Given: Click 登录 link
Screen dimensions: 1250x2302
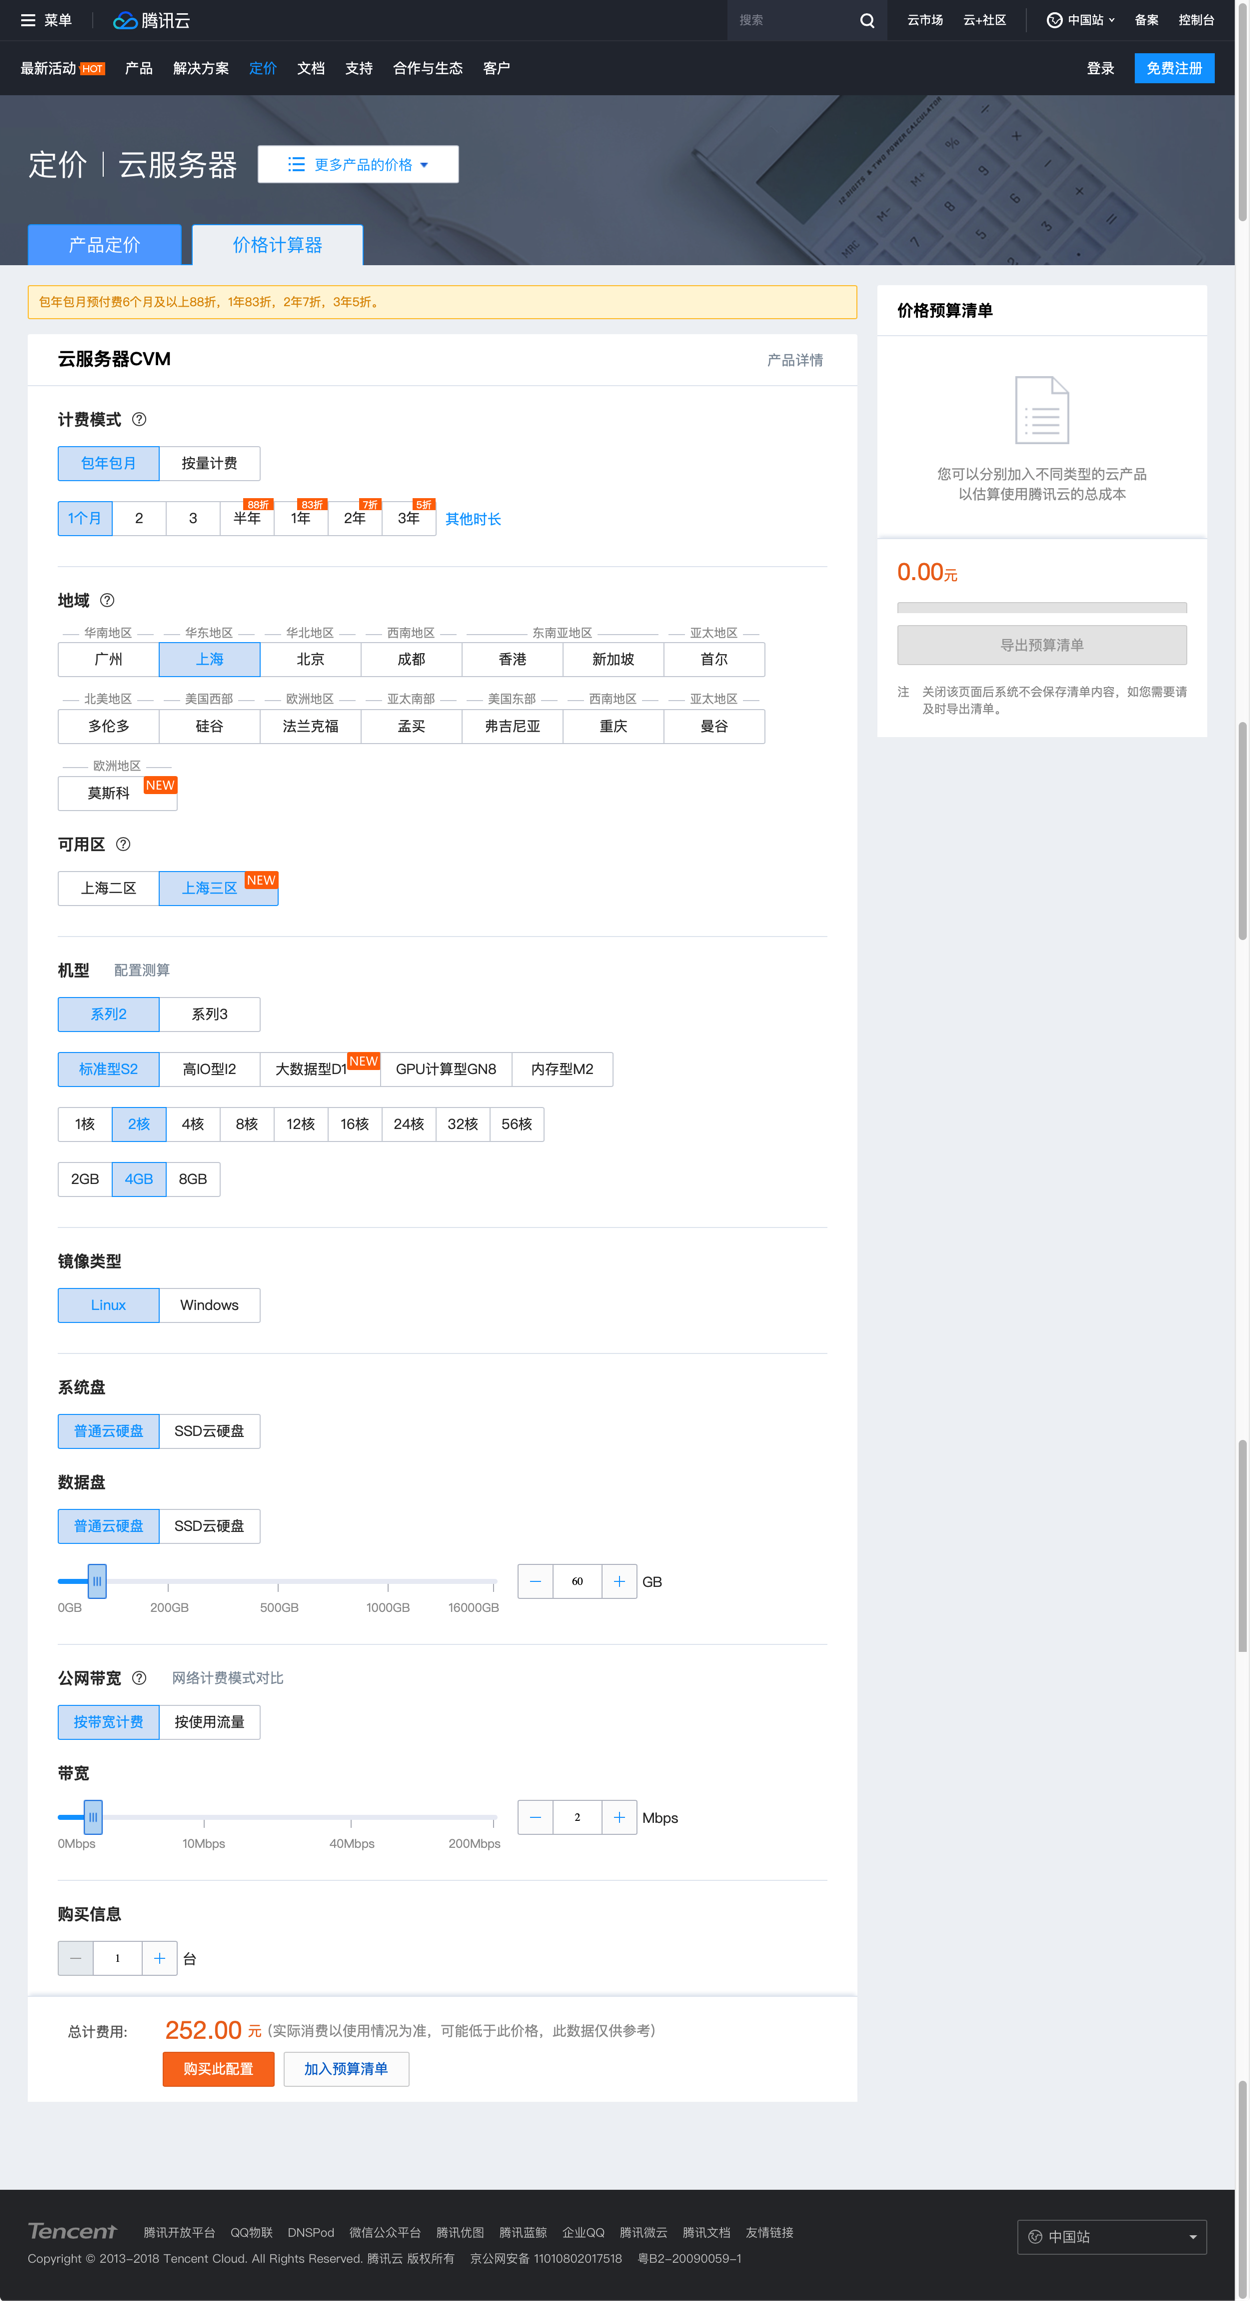Looking at the screenshot, I should click(x=1100, y=68).
